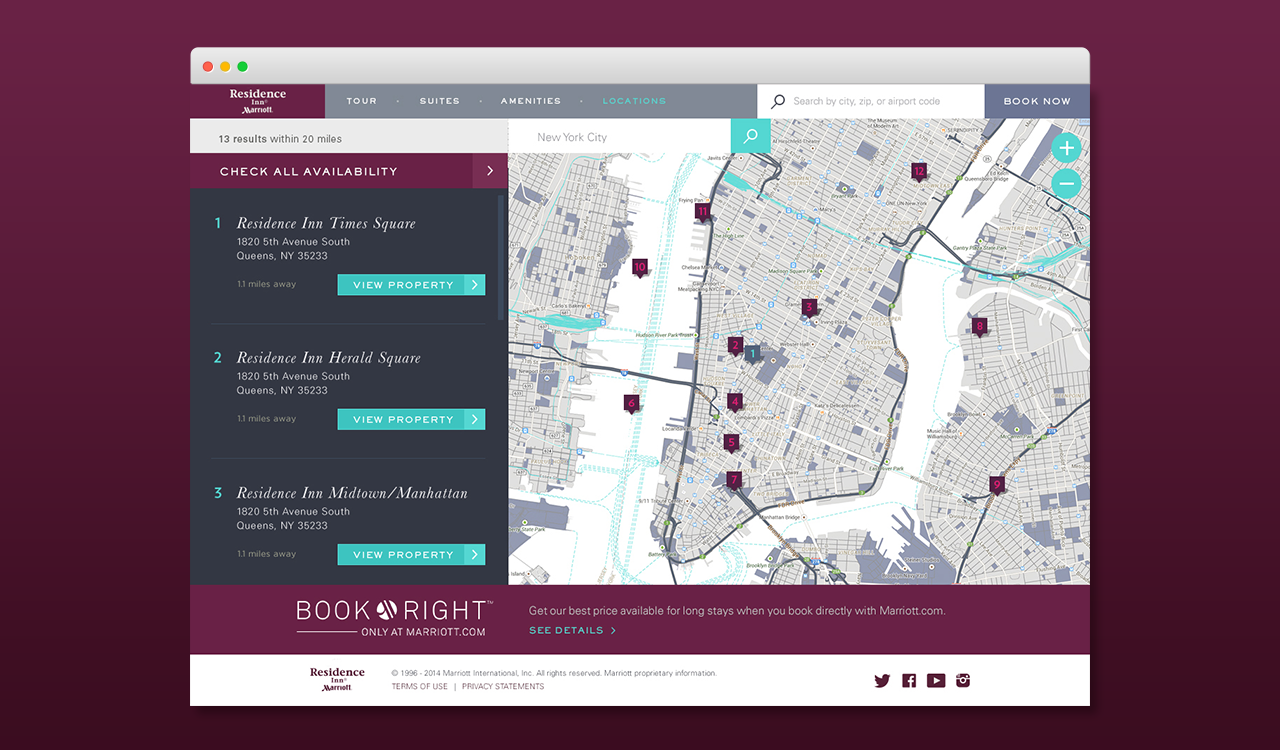Zoom out the map with minus button
This screenshot has width=1280, height=750.
(1066, 183)
